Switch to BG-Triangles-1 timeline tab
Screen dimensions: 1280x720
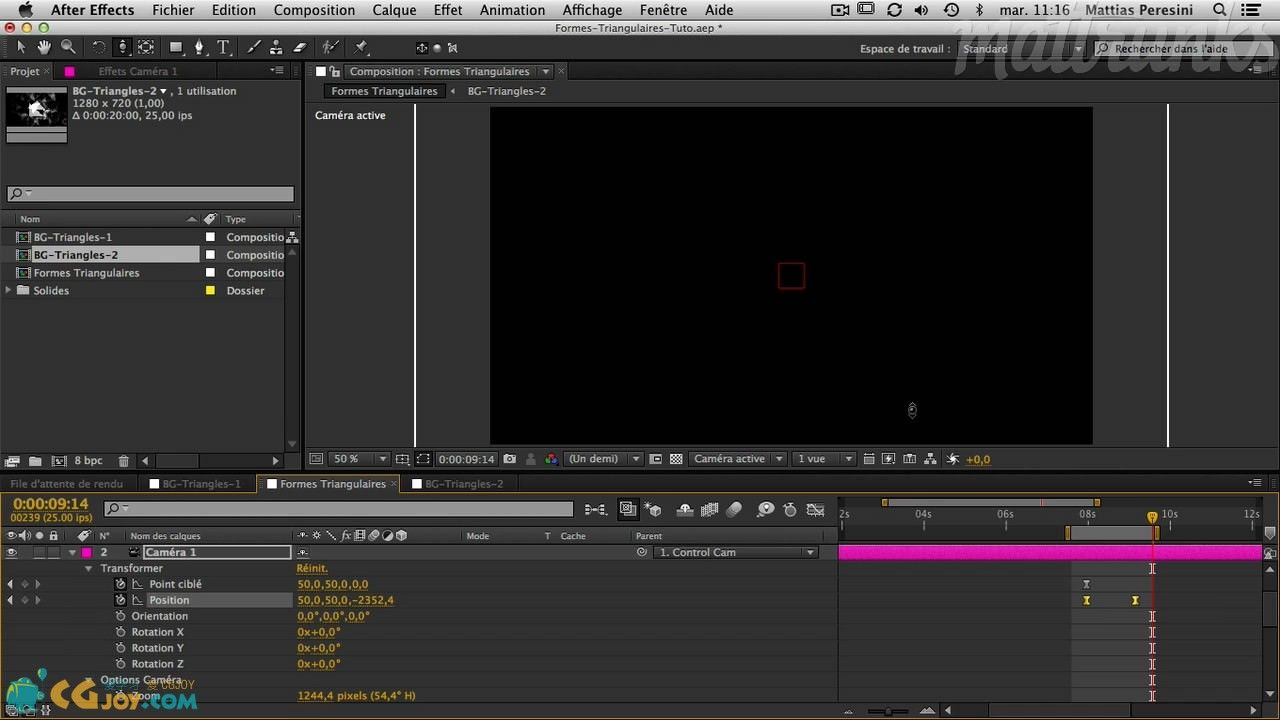pyautogui.click(x=201, y=484)
